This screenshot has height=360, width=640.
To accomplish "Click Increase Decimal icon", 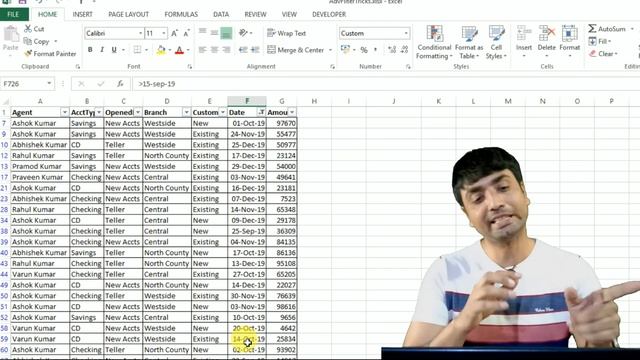I will click(x=392, y=50).
